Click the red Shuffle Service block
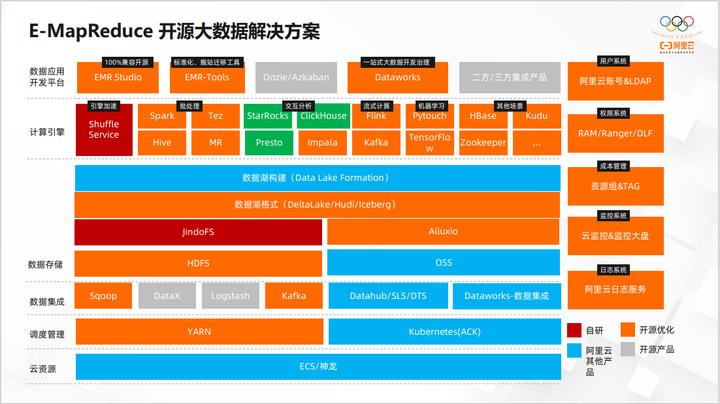This screenshot has height=404, width=720. (x=104, y=129)
